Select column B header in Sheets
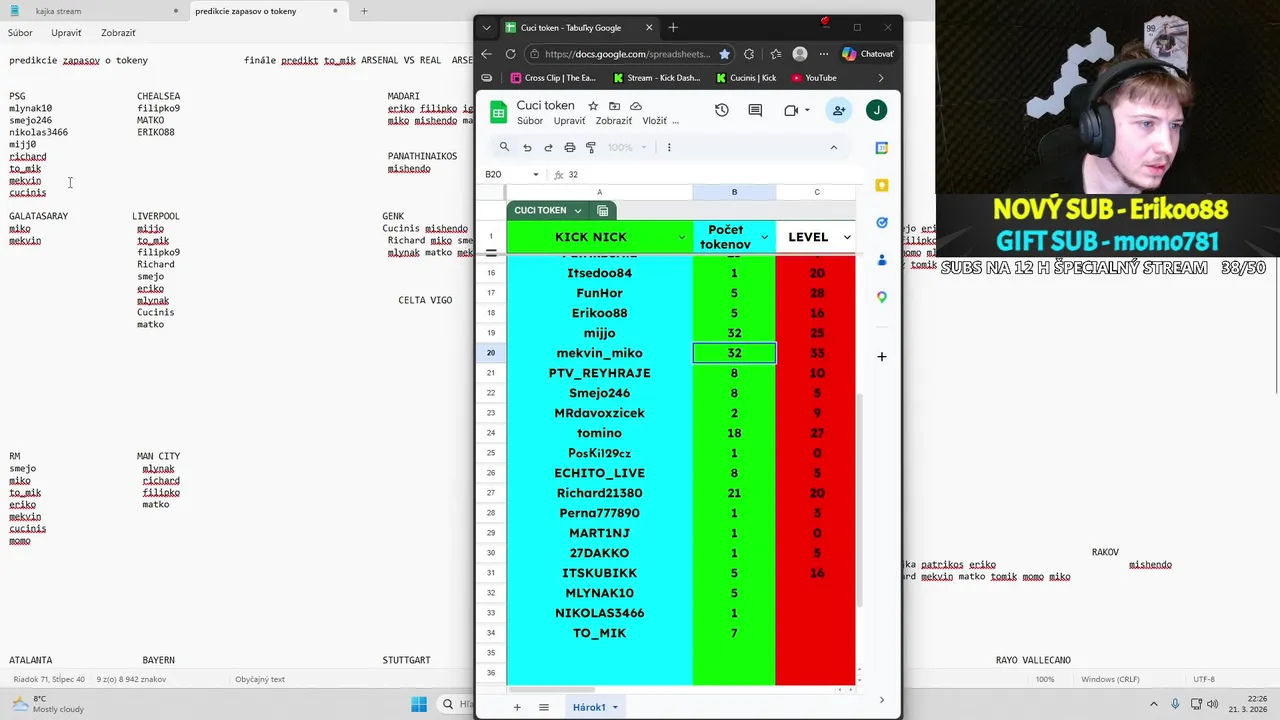This screenshot has height=720, width=1280. 734,192
